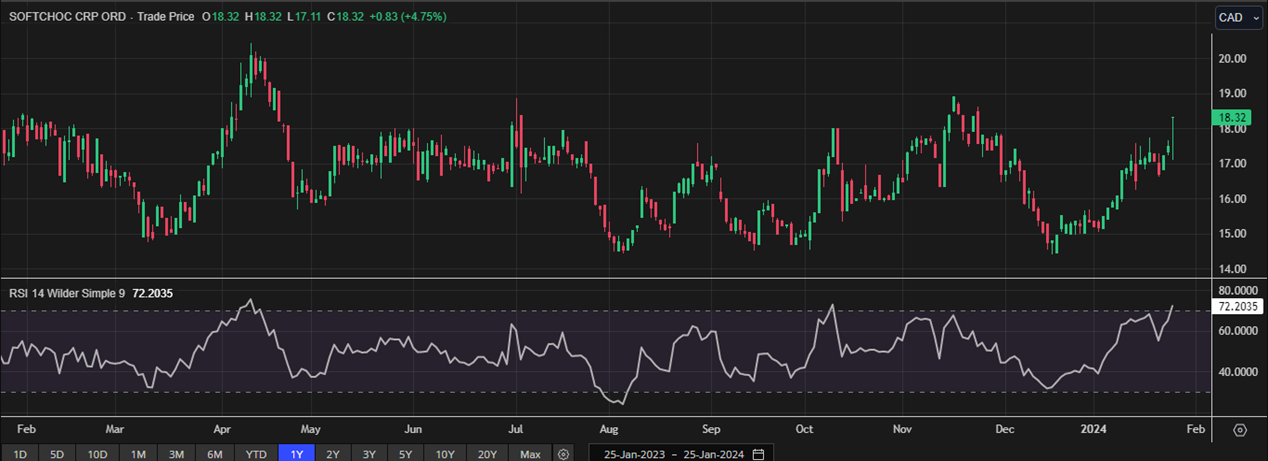
Task: Switch to the 10D time range
Action: pyautogui.click(x=97, y=454)
